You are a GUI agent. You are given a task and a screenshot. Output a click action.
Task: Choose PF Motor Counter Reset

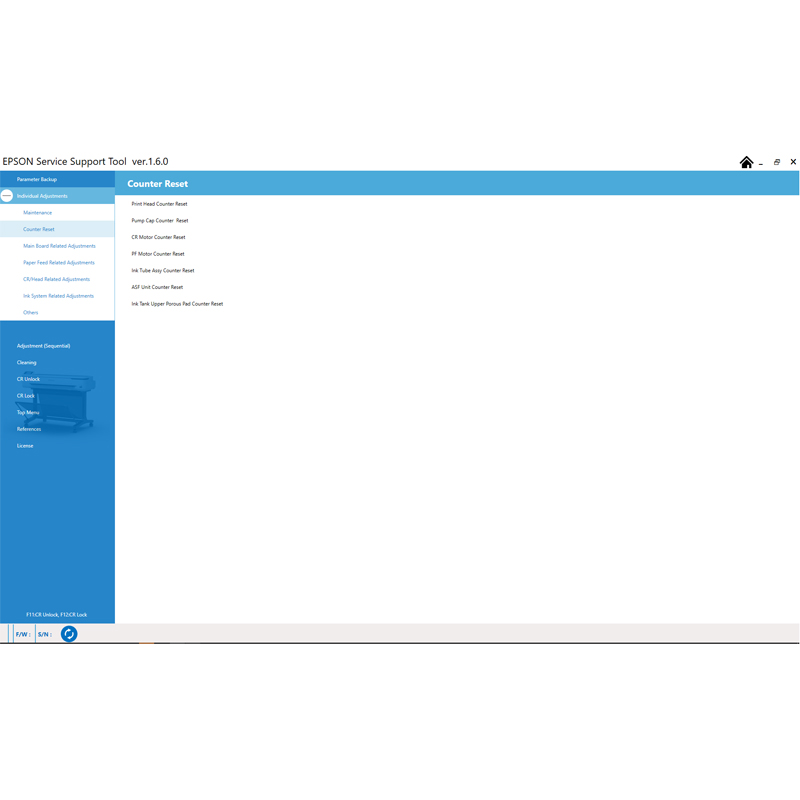click(x=158, y=254)
